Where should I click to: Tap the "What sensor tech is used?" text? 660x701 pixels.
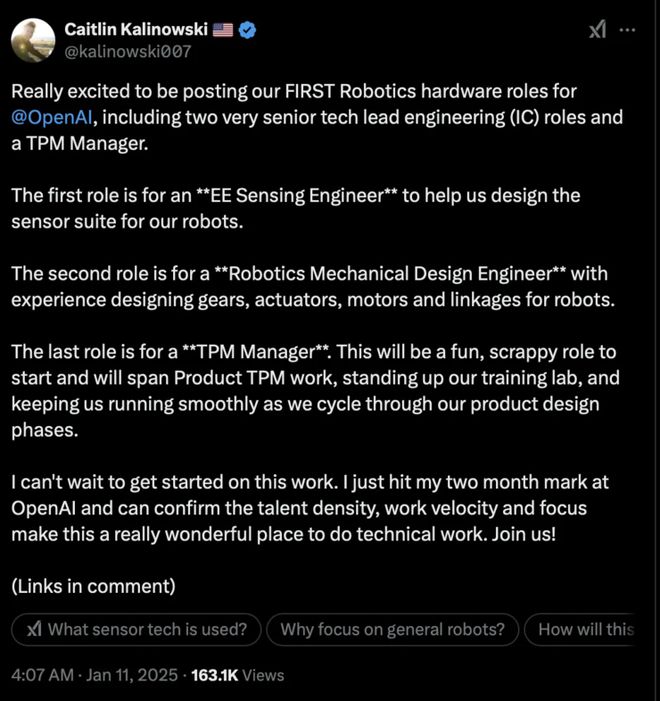[x=147, y=629]
